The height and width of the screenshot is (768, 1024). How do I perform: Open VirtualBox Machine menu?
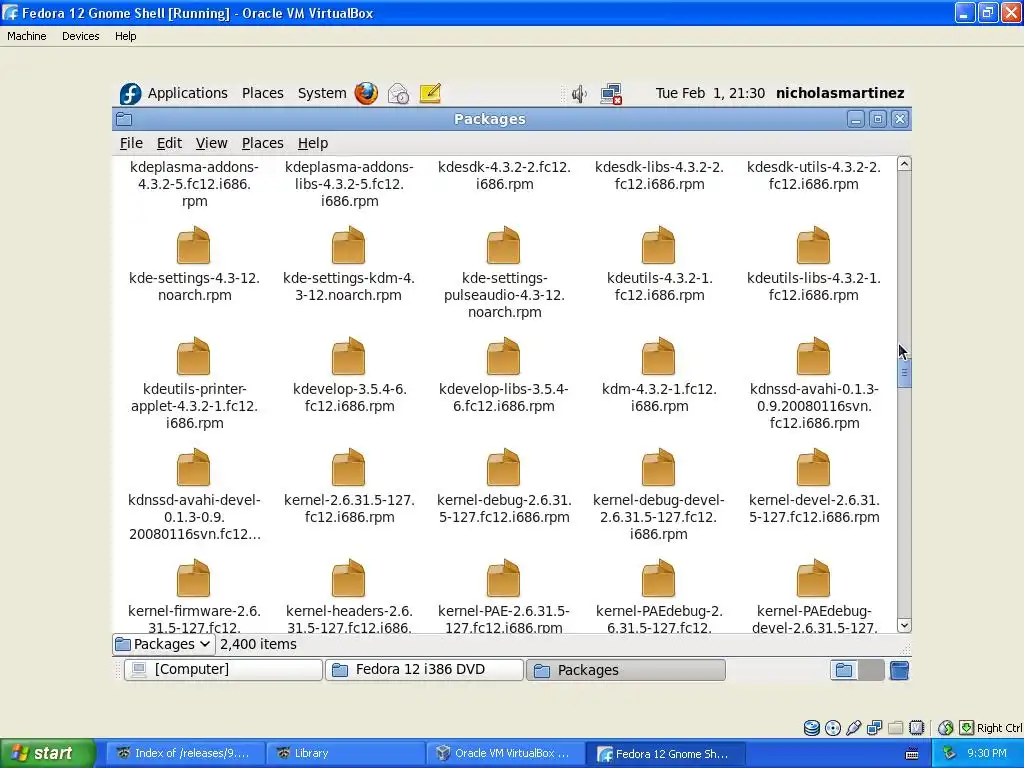[27, 36]
